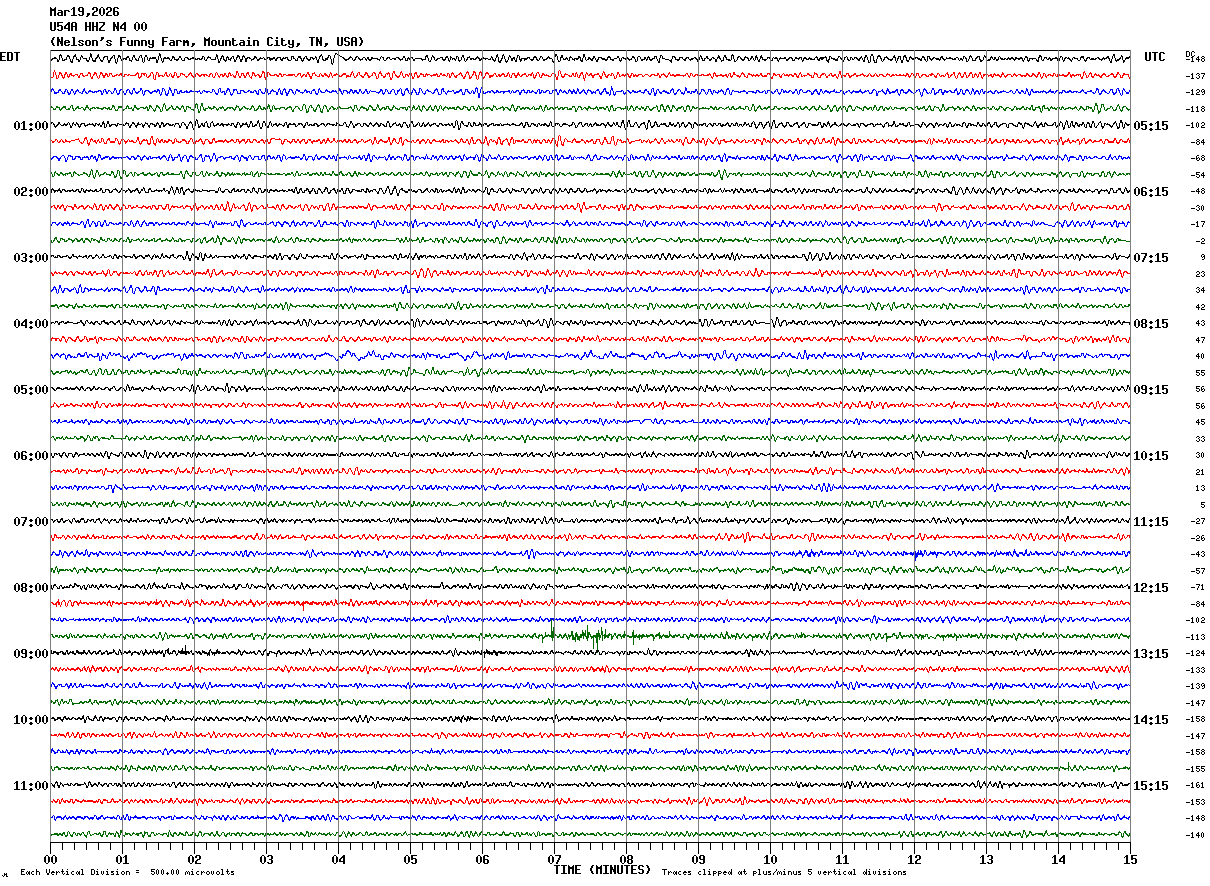1210x886 pixels.
Task: Click the 09:00 EDT hour label
Action: (x=30, y=654)
